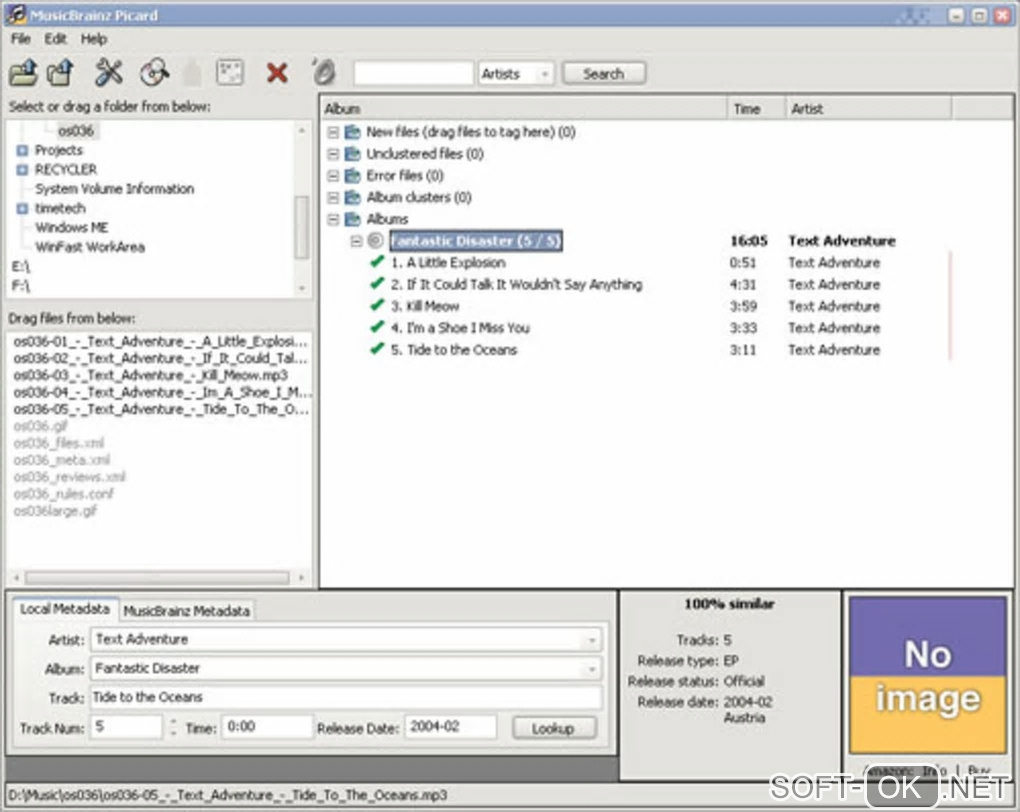Switch to the MusicBrainz Metadata tab
This screenshot has width=1020, height=812.
point(187,610)
